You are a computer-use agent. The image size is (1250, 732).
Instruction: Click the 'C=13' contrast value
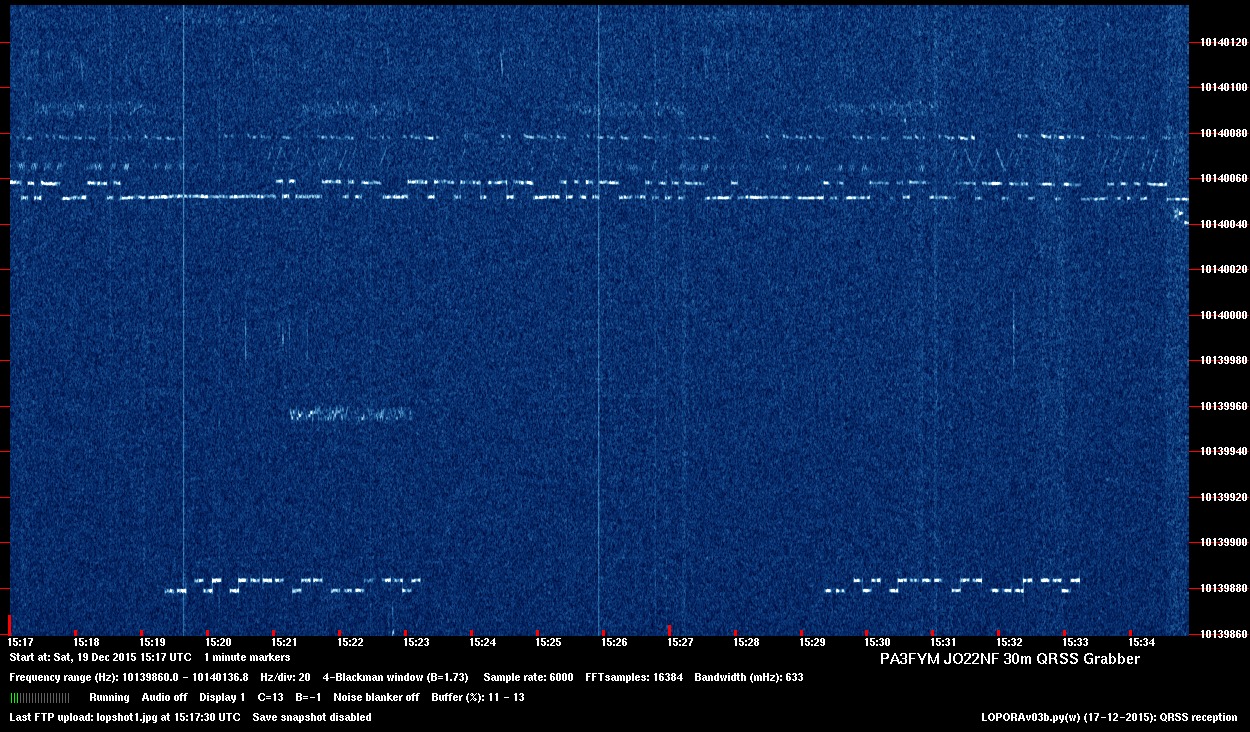270,697
